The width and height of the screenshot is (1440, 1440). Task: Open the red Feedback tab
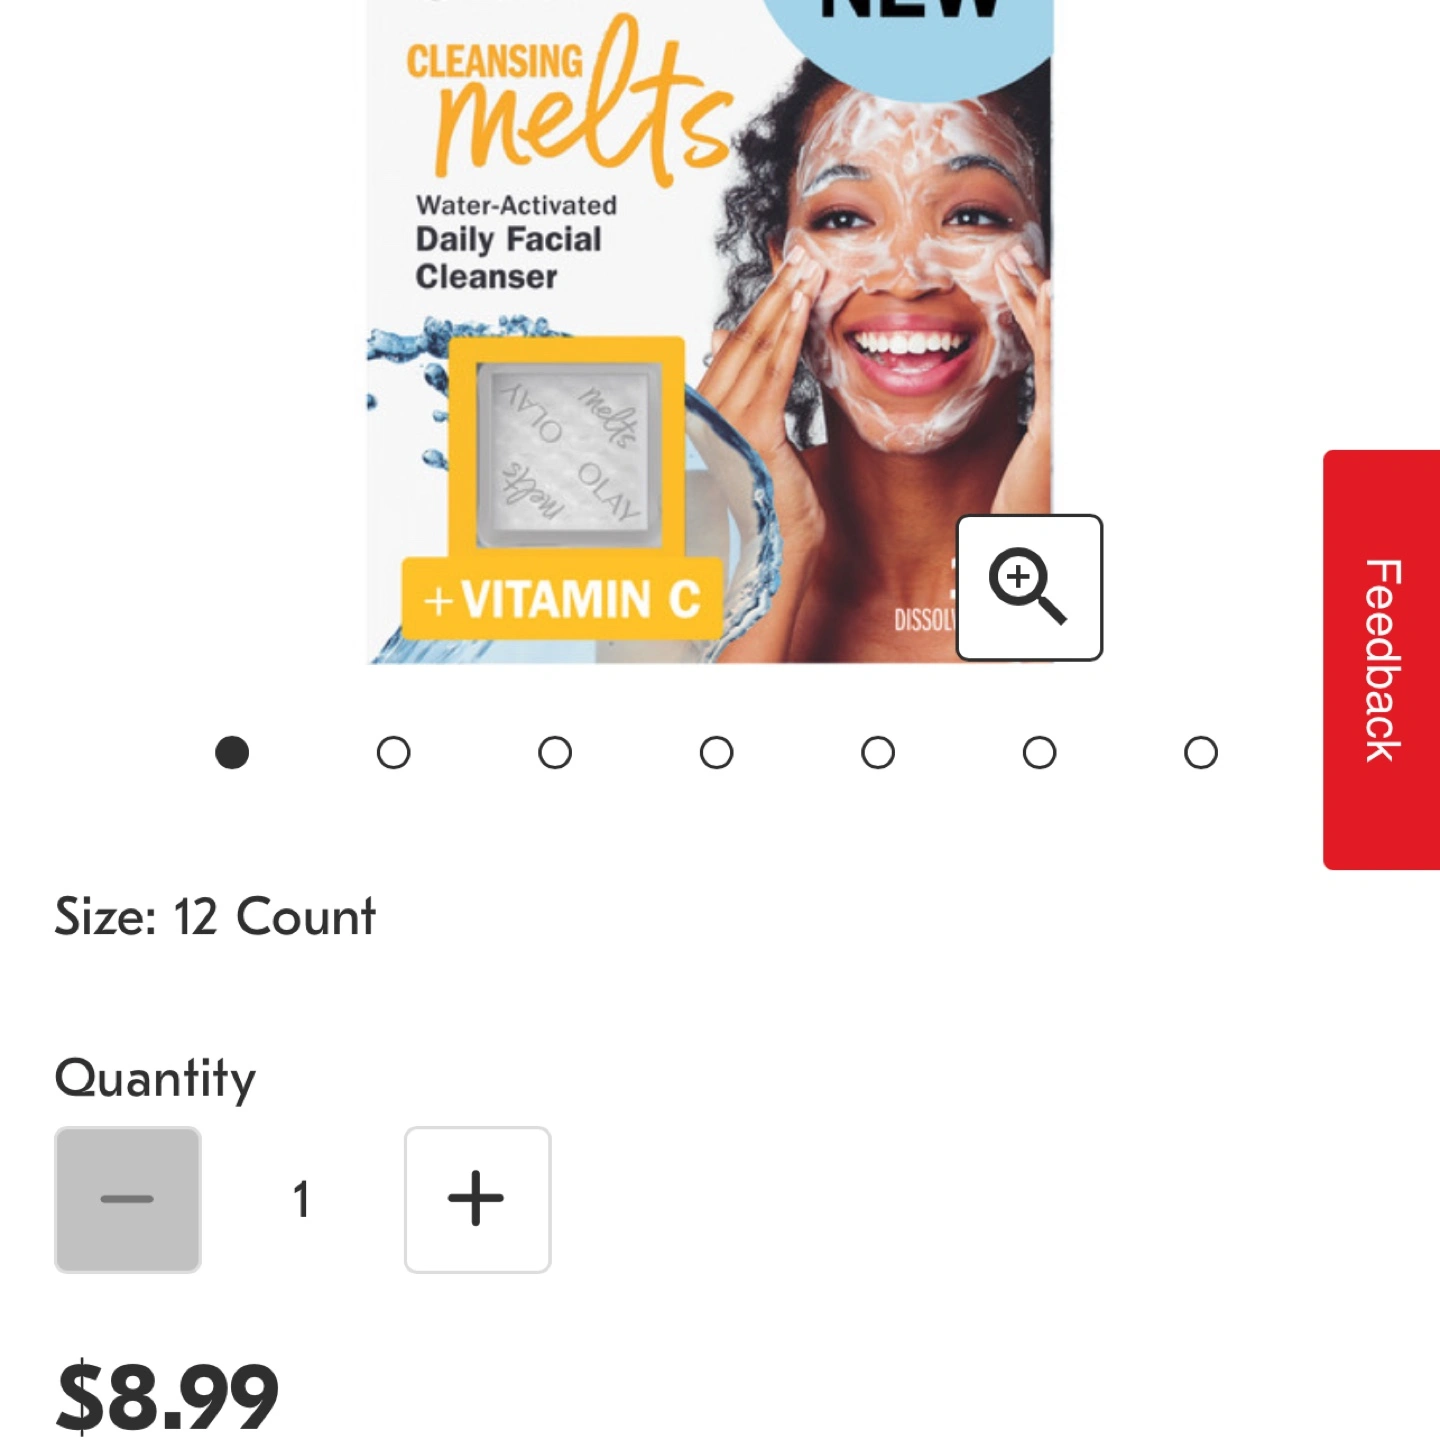tap(1381, 660)
